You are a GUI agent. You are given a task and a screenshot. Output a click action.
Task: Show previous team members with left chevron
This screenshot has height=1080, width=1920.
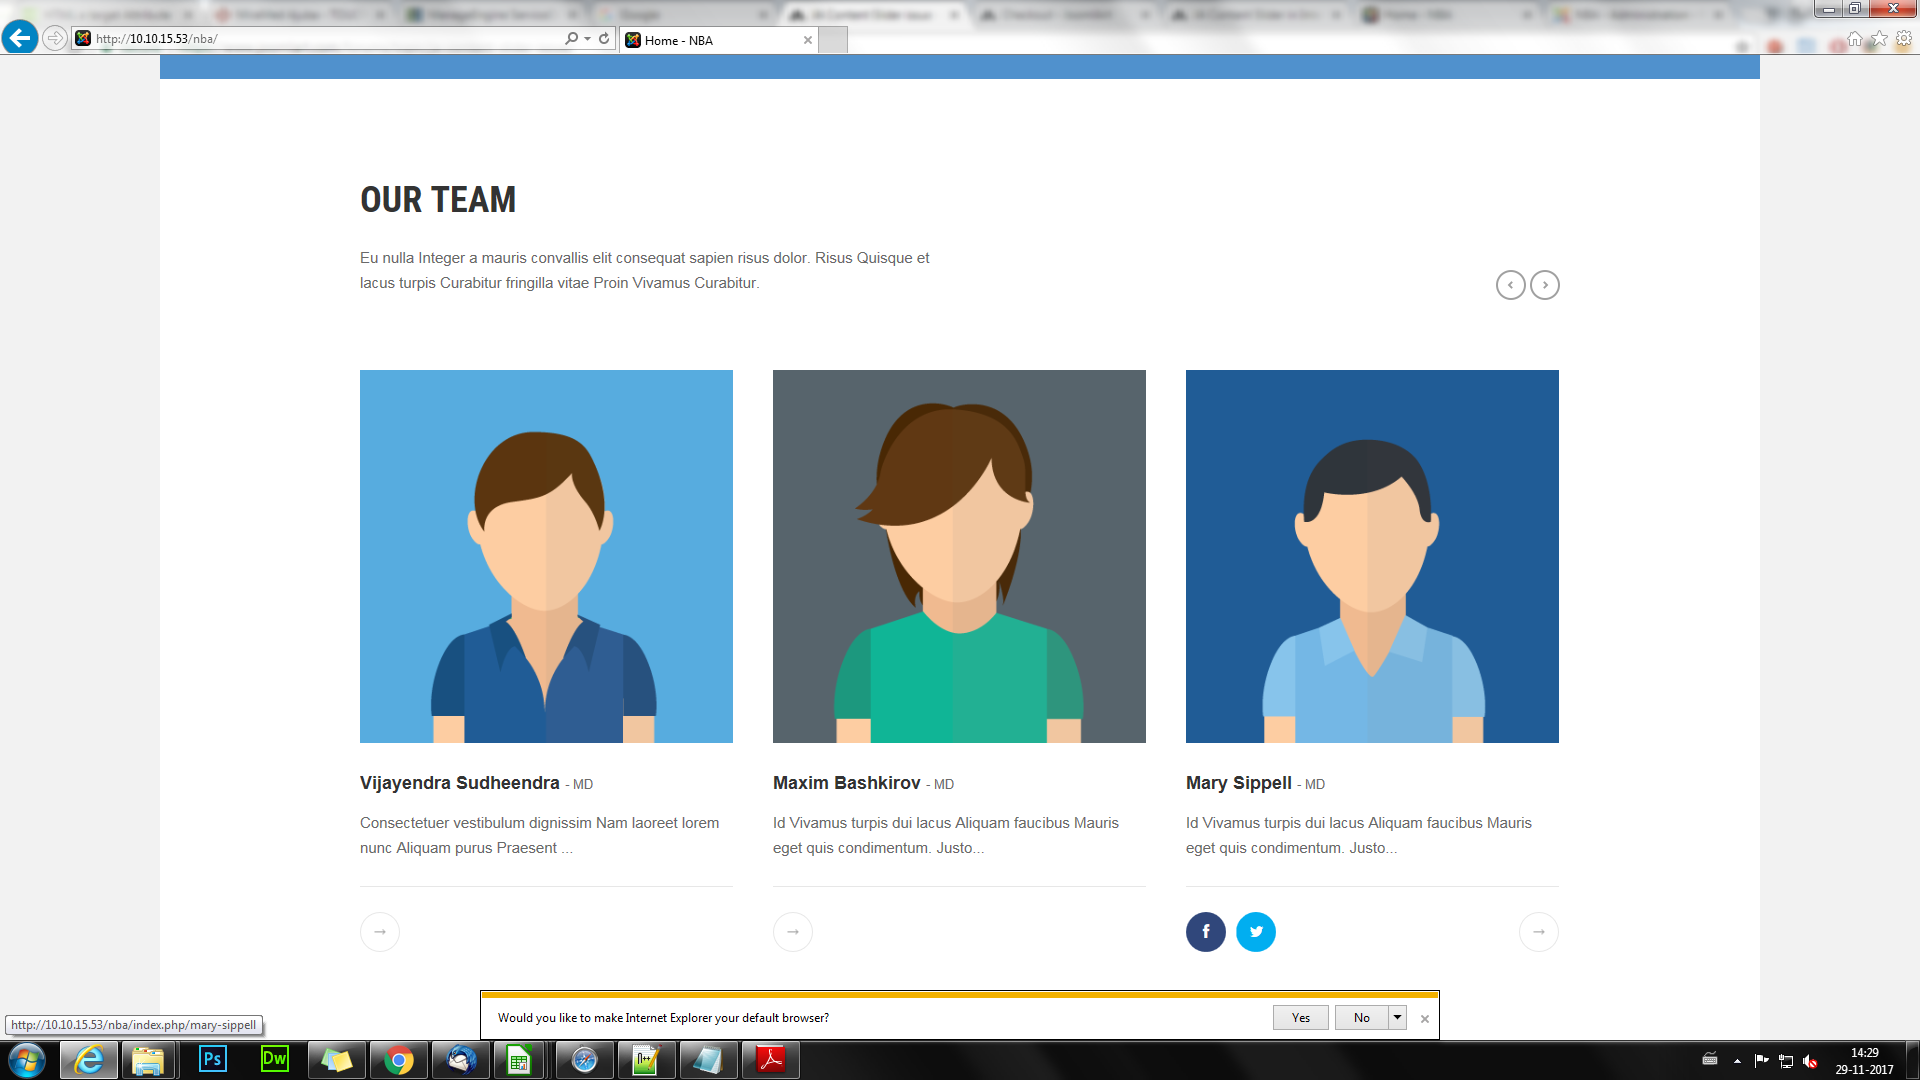1510,285
